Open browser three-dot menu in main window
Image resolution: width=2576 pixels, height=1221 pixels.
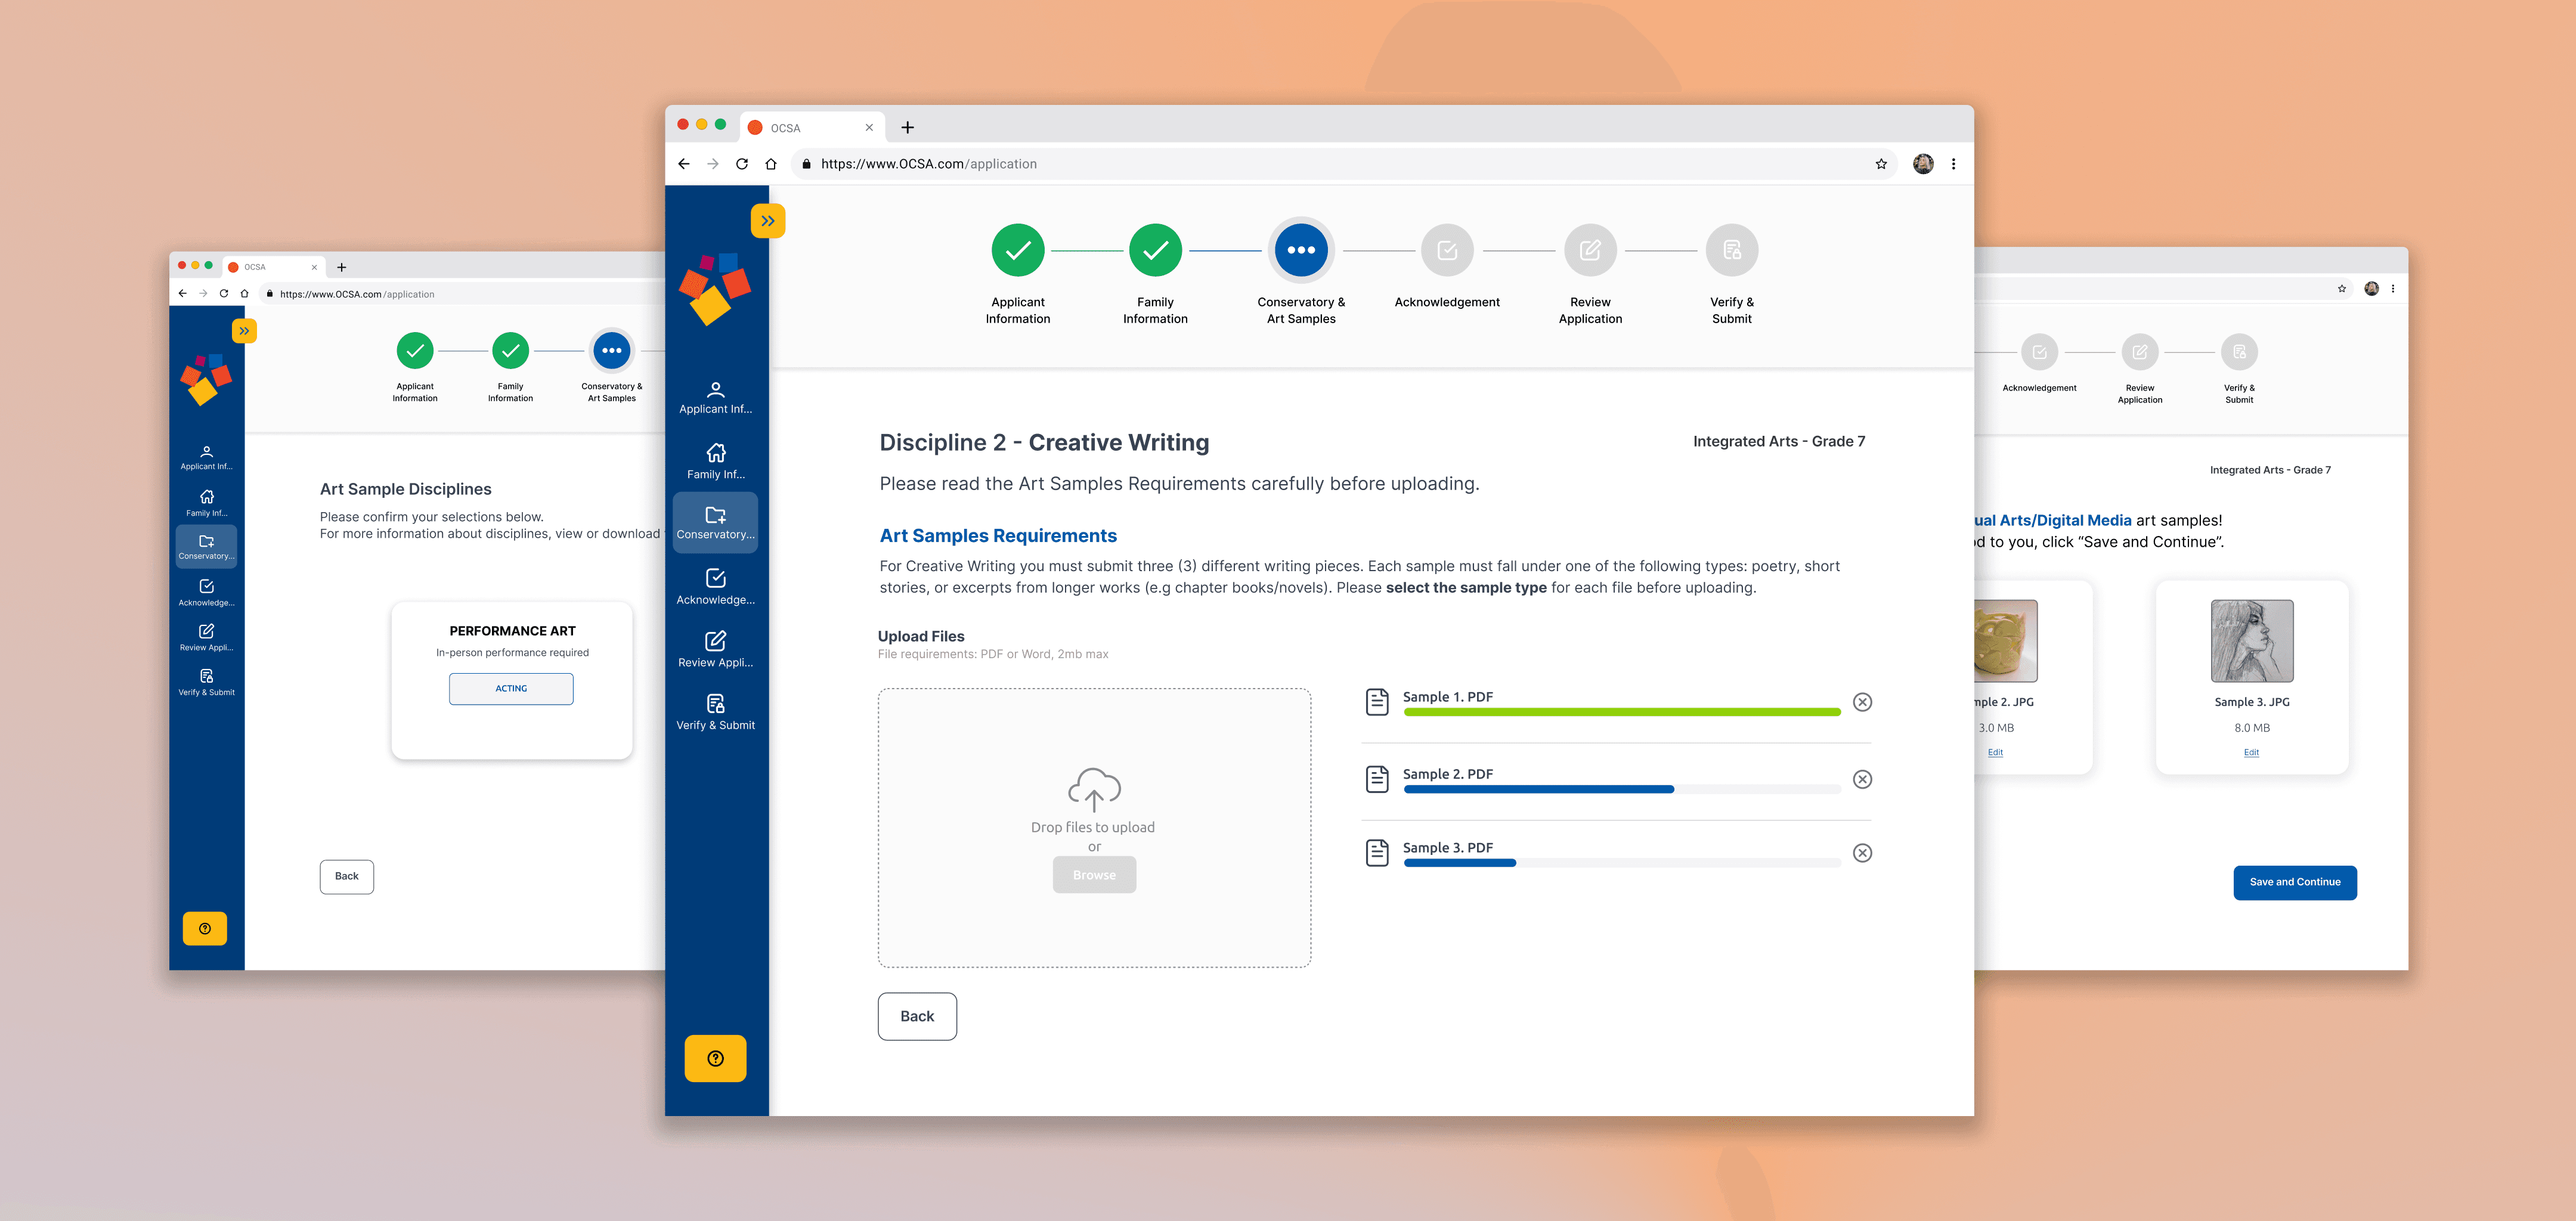point(1953,164)
